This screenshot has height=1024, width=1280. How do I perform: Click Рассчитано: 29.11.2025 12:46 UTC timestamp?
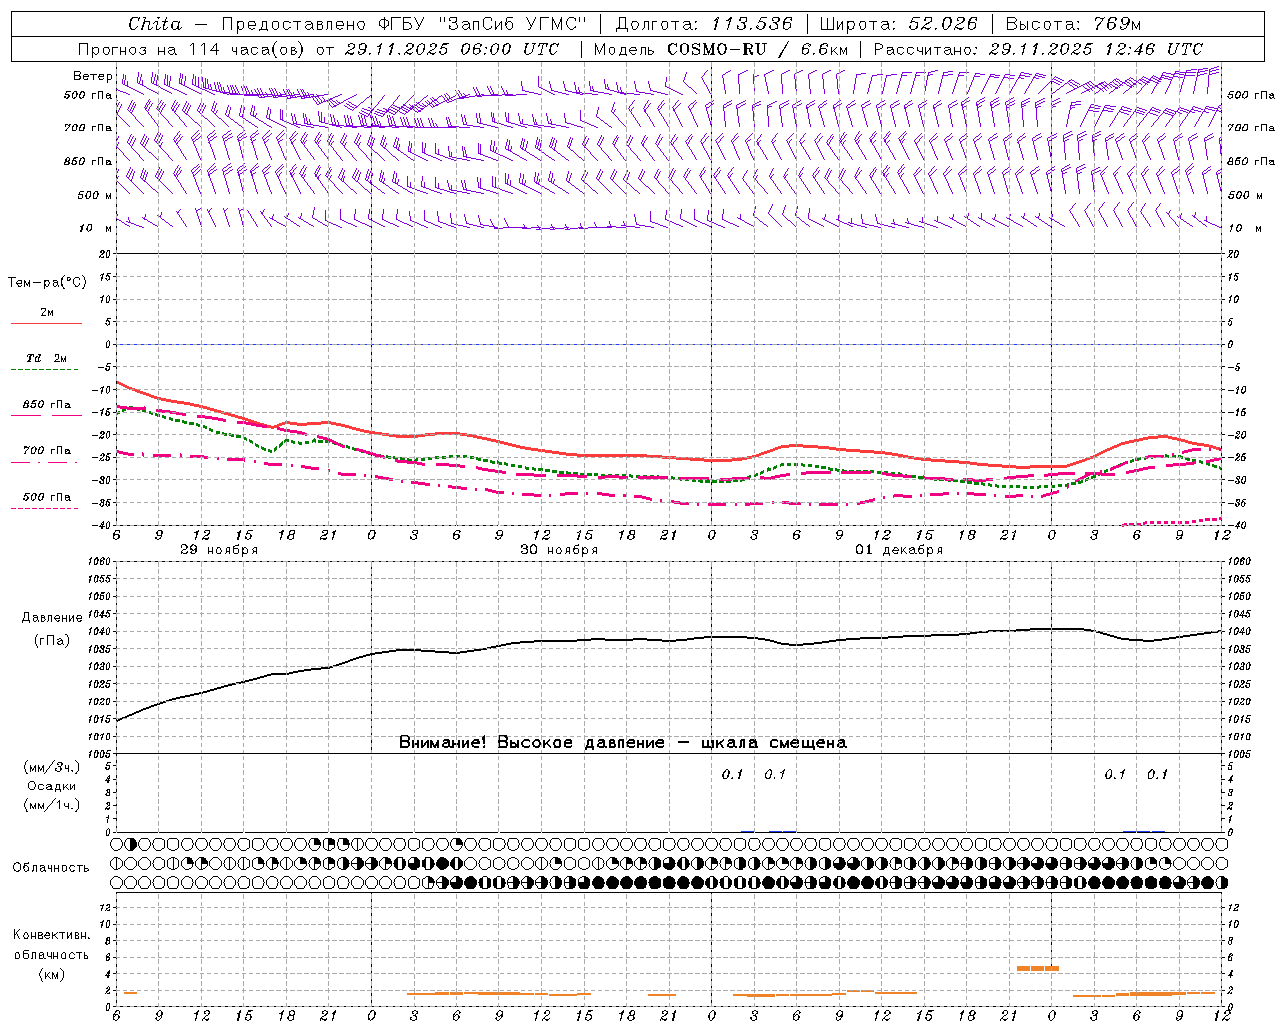pyautogui.click(x=1038, y=49)
